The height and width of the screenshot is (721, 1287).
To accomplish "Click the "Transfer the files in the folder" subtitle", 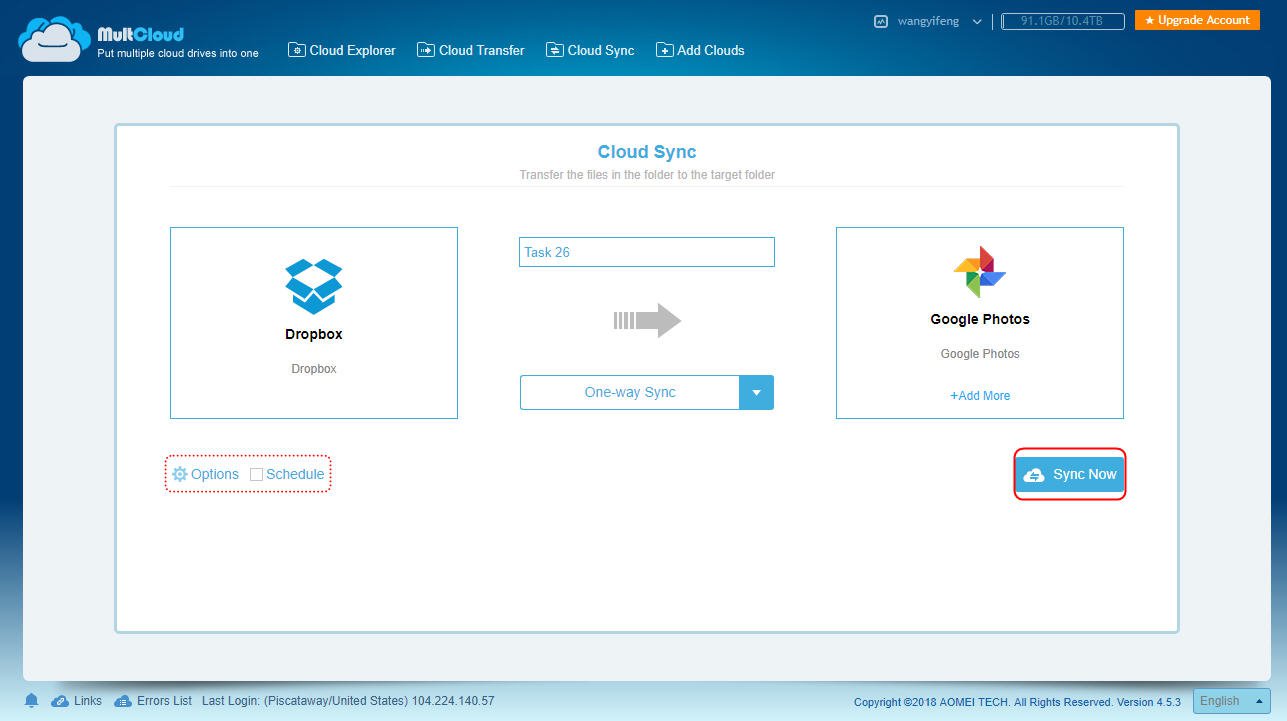I will click(647, 175).
